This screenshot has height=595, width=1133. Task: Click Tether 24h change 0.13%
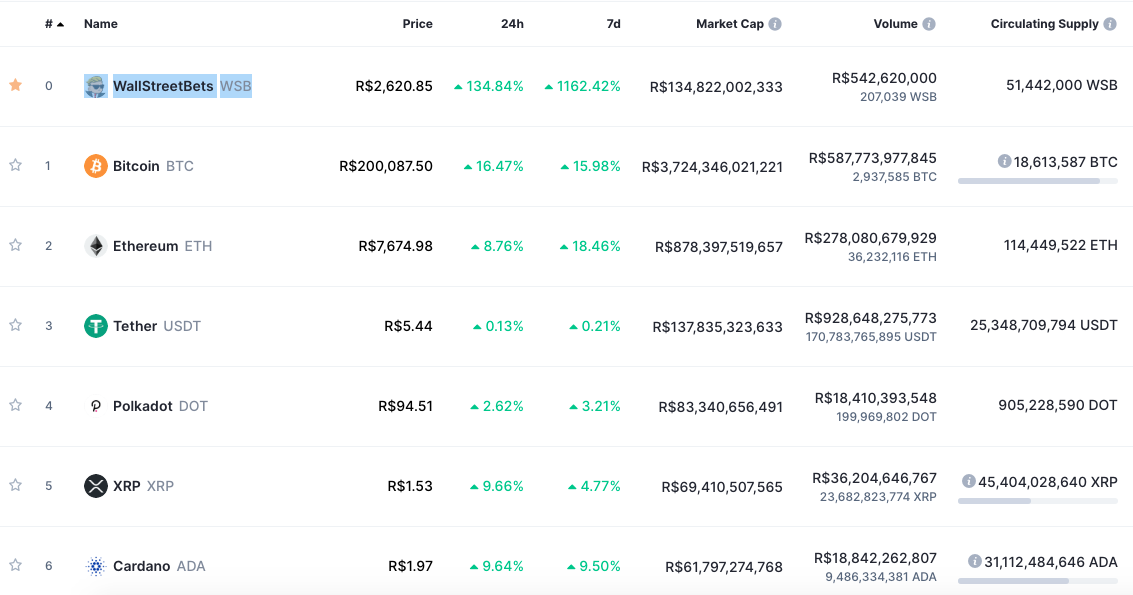pyautogui.click(x=498, y=326)
